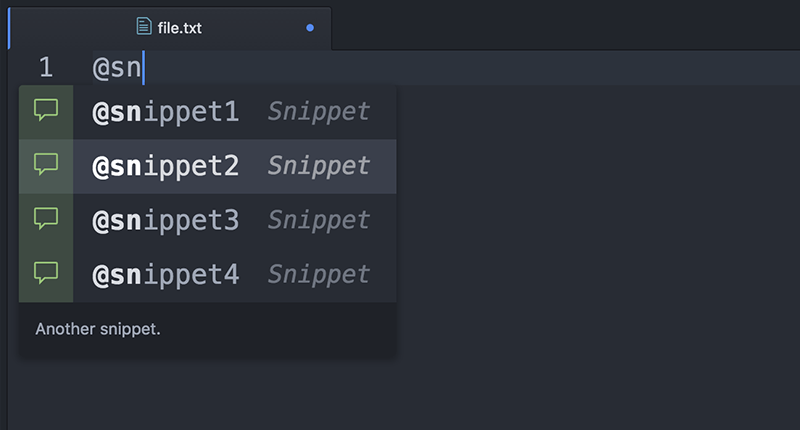Viewport: 800px width, 430px height.
Task: Click the empty tab bar beside file.txt
Action: (560, 26)
